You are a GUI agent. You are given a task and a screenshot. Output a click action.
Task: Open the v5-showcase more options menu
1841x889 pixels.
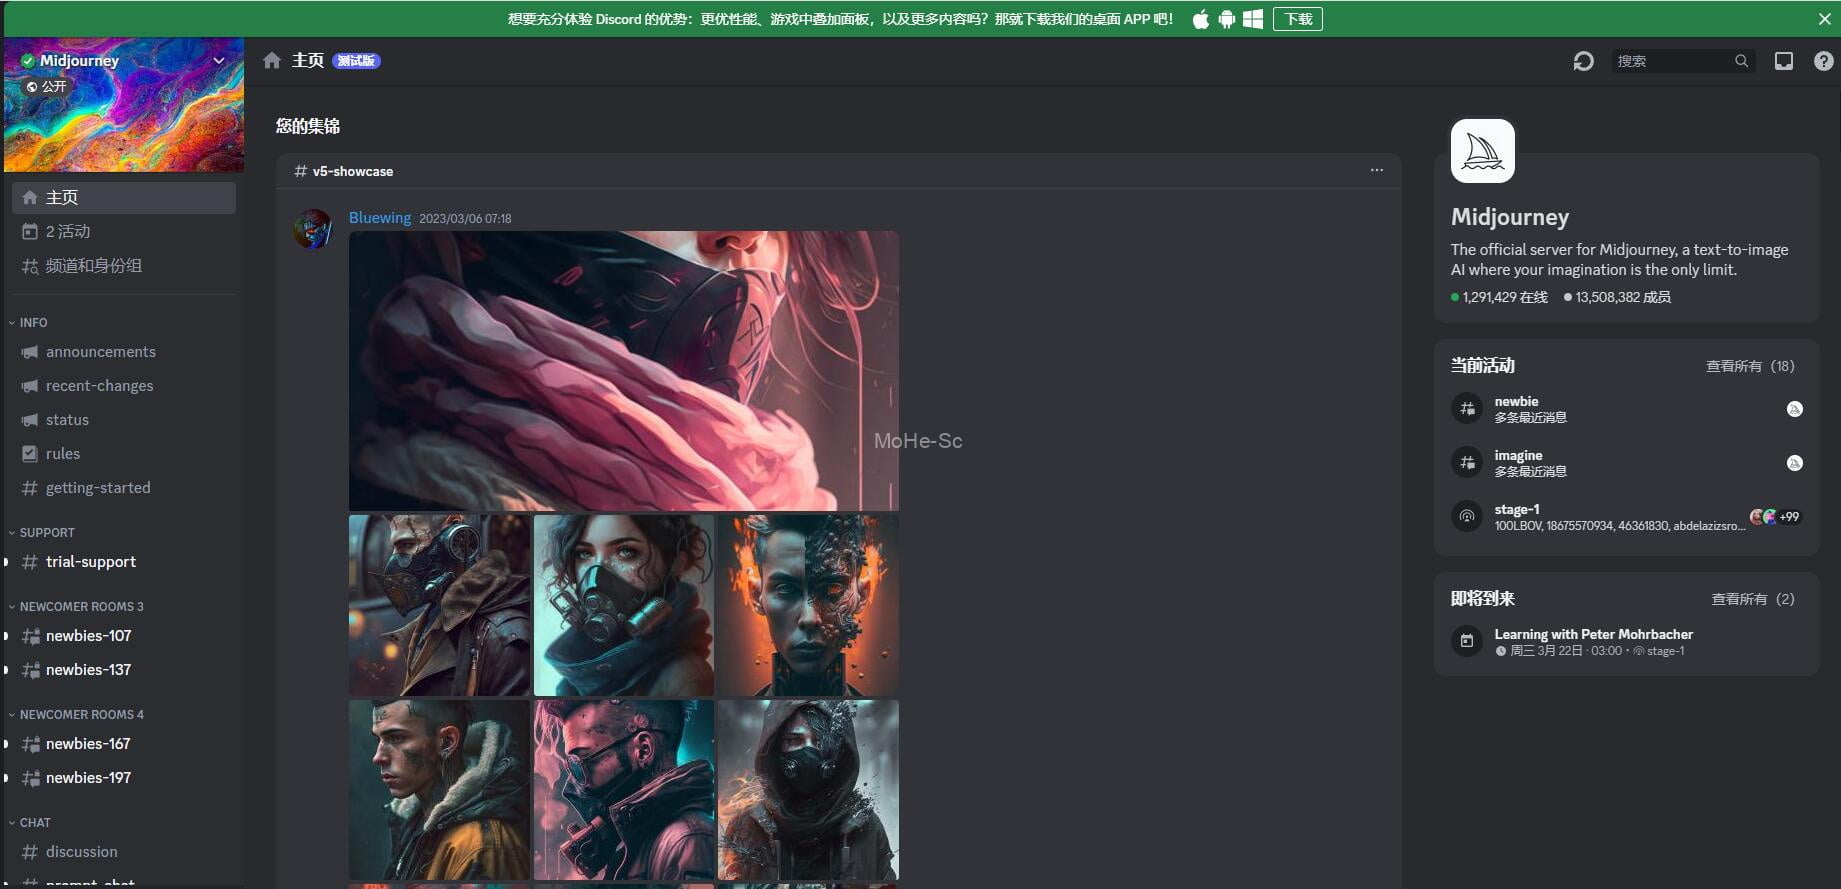(x=1376, y=170)
